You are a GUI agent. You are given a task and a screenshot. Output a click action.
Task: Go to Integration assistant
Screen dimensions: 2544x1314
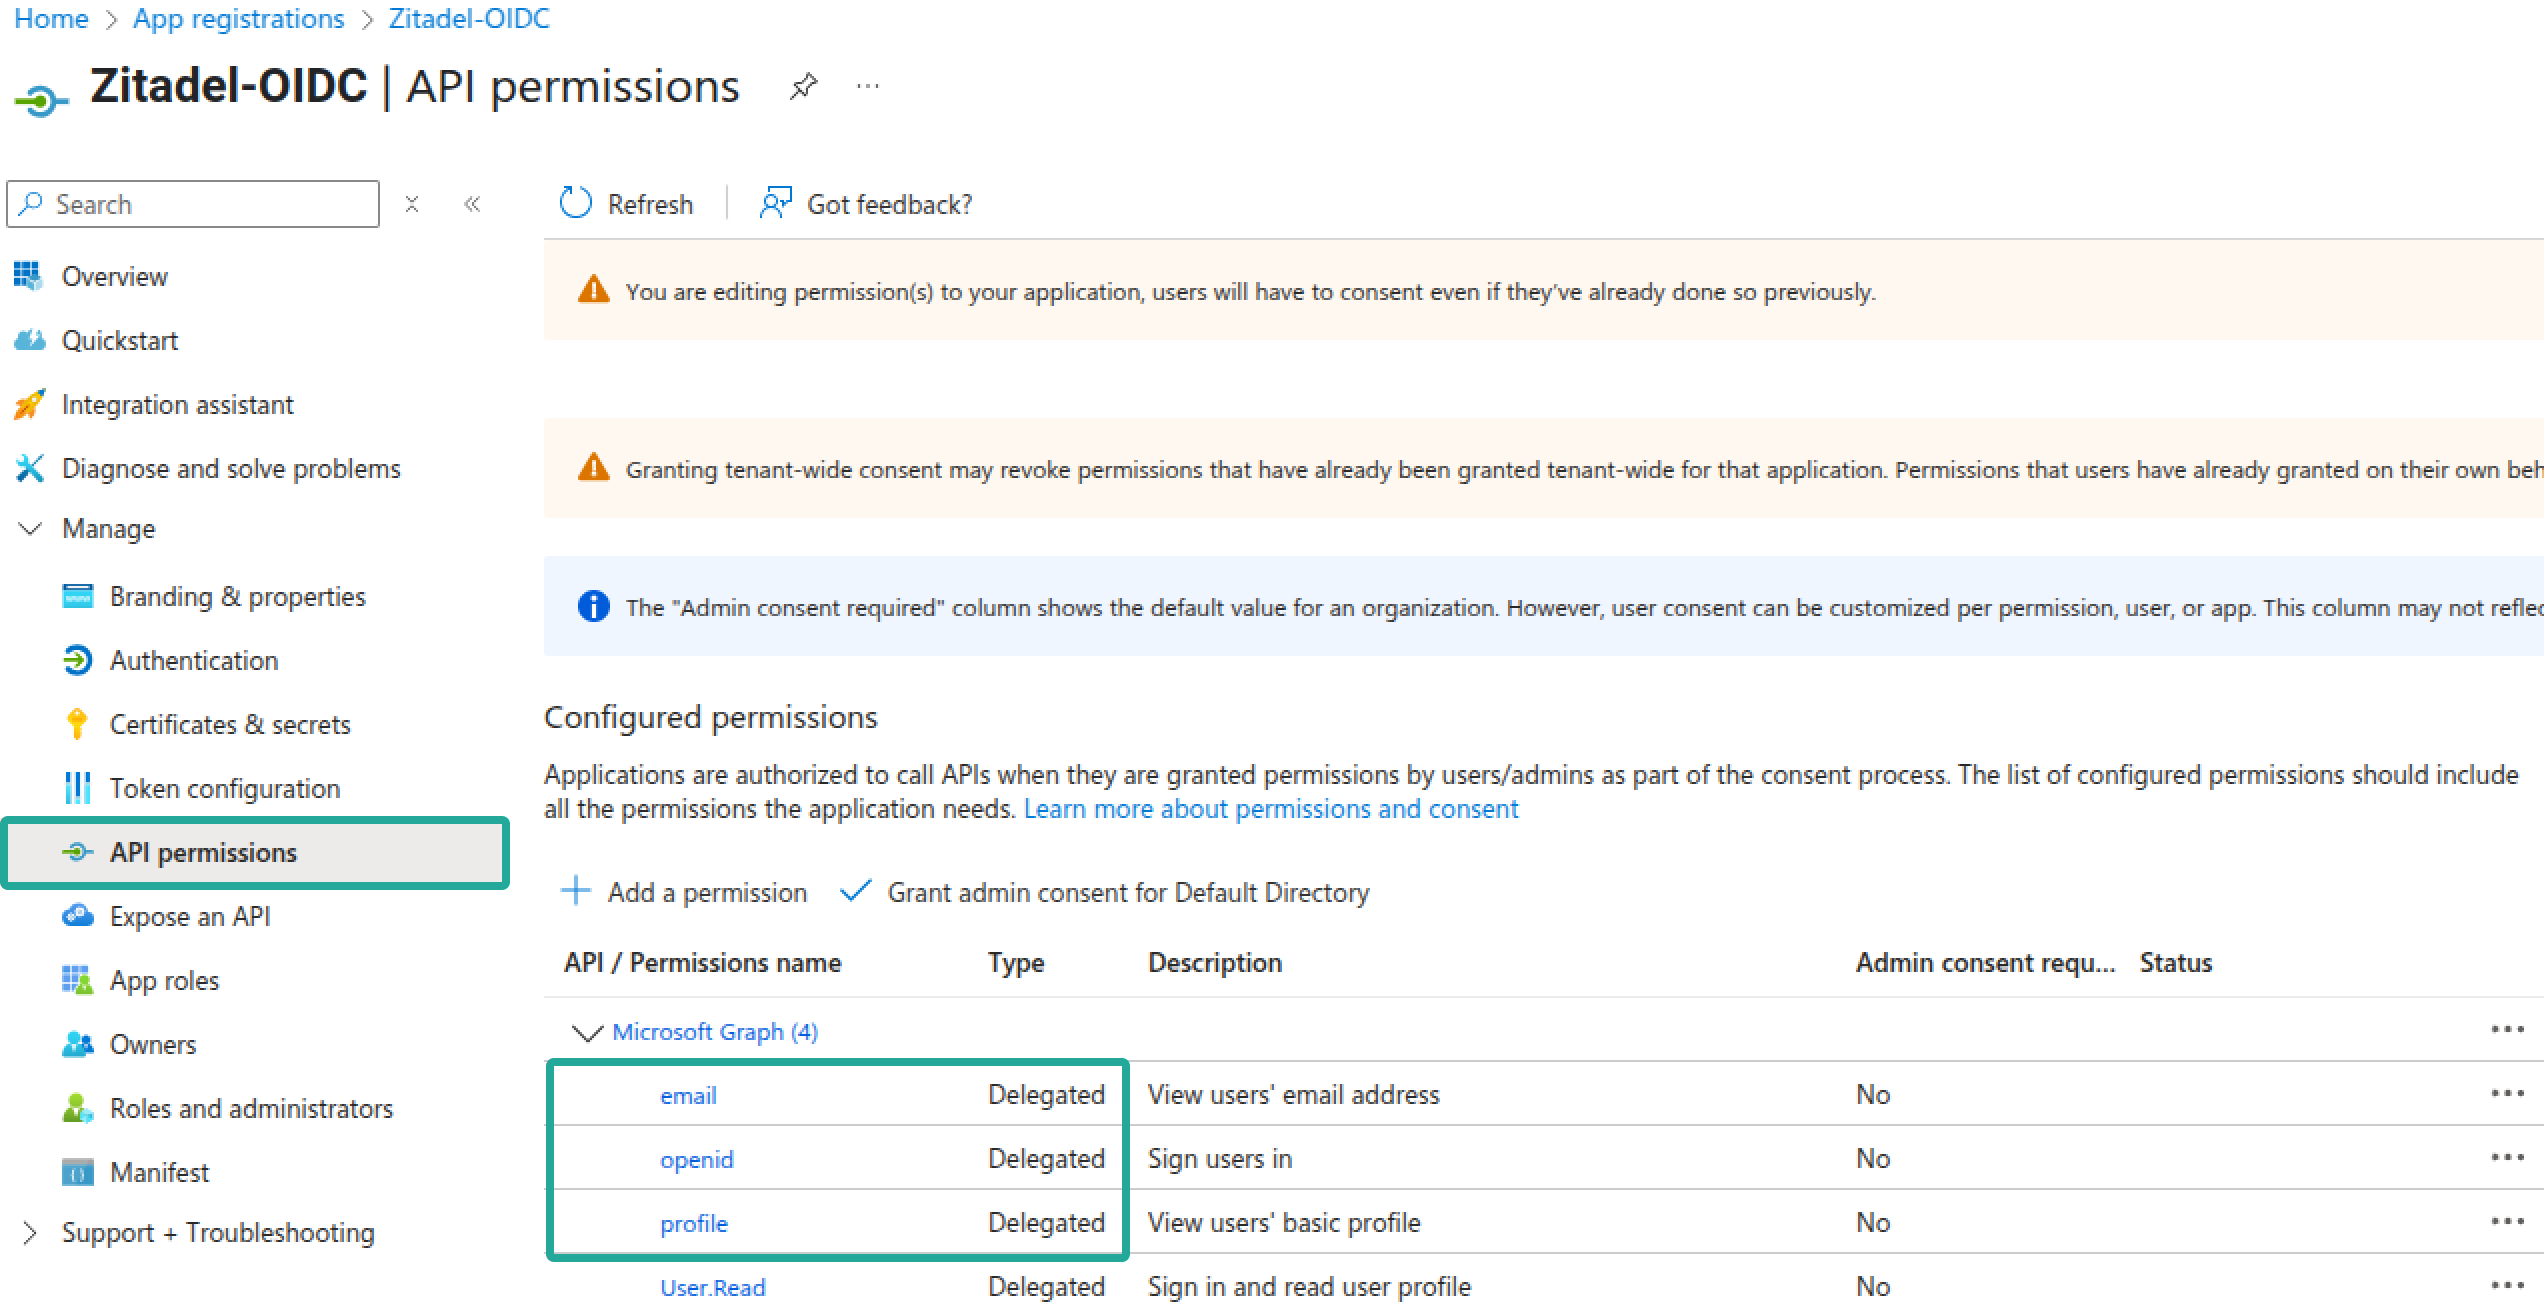177,404
